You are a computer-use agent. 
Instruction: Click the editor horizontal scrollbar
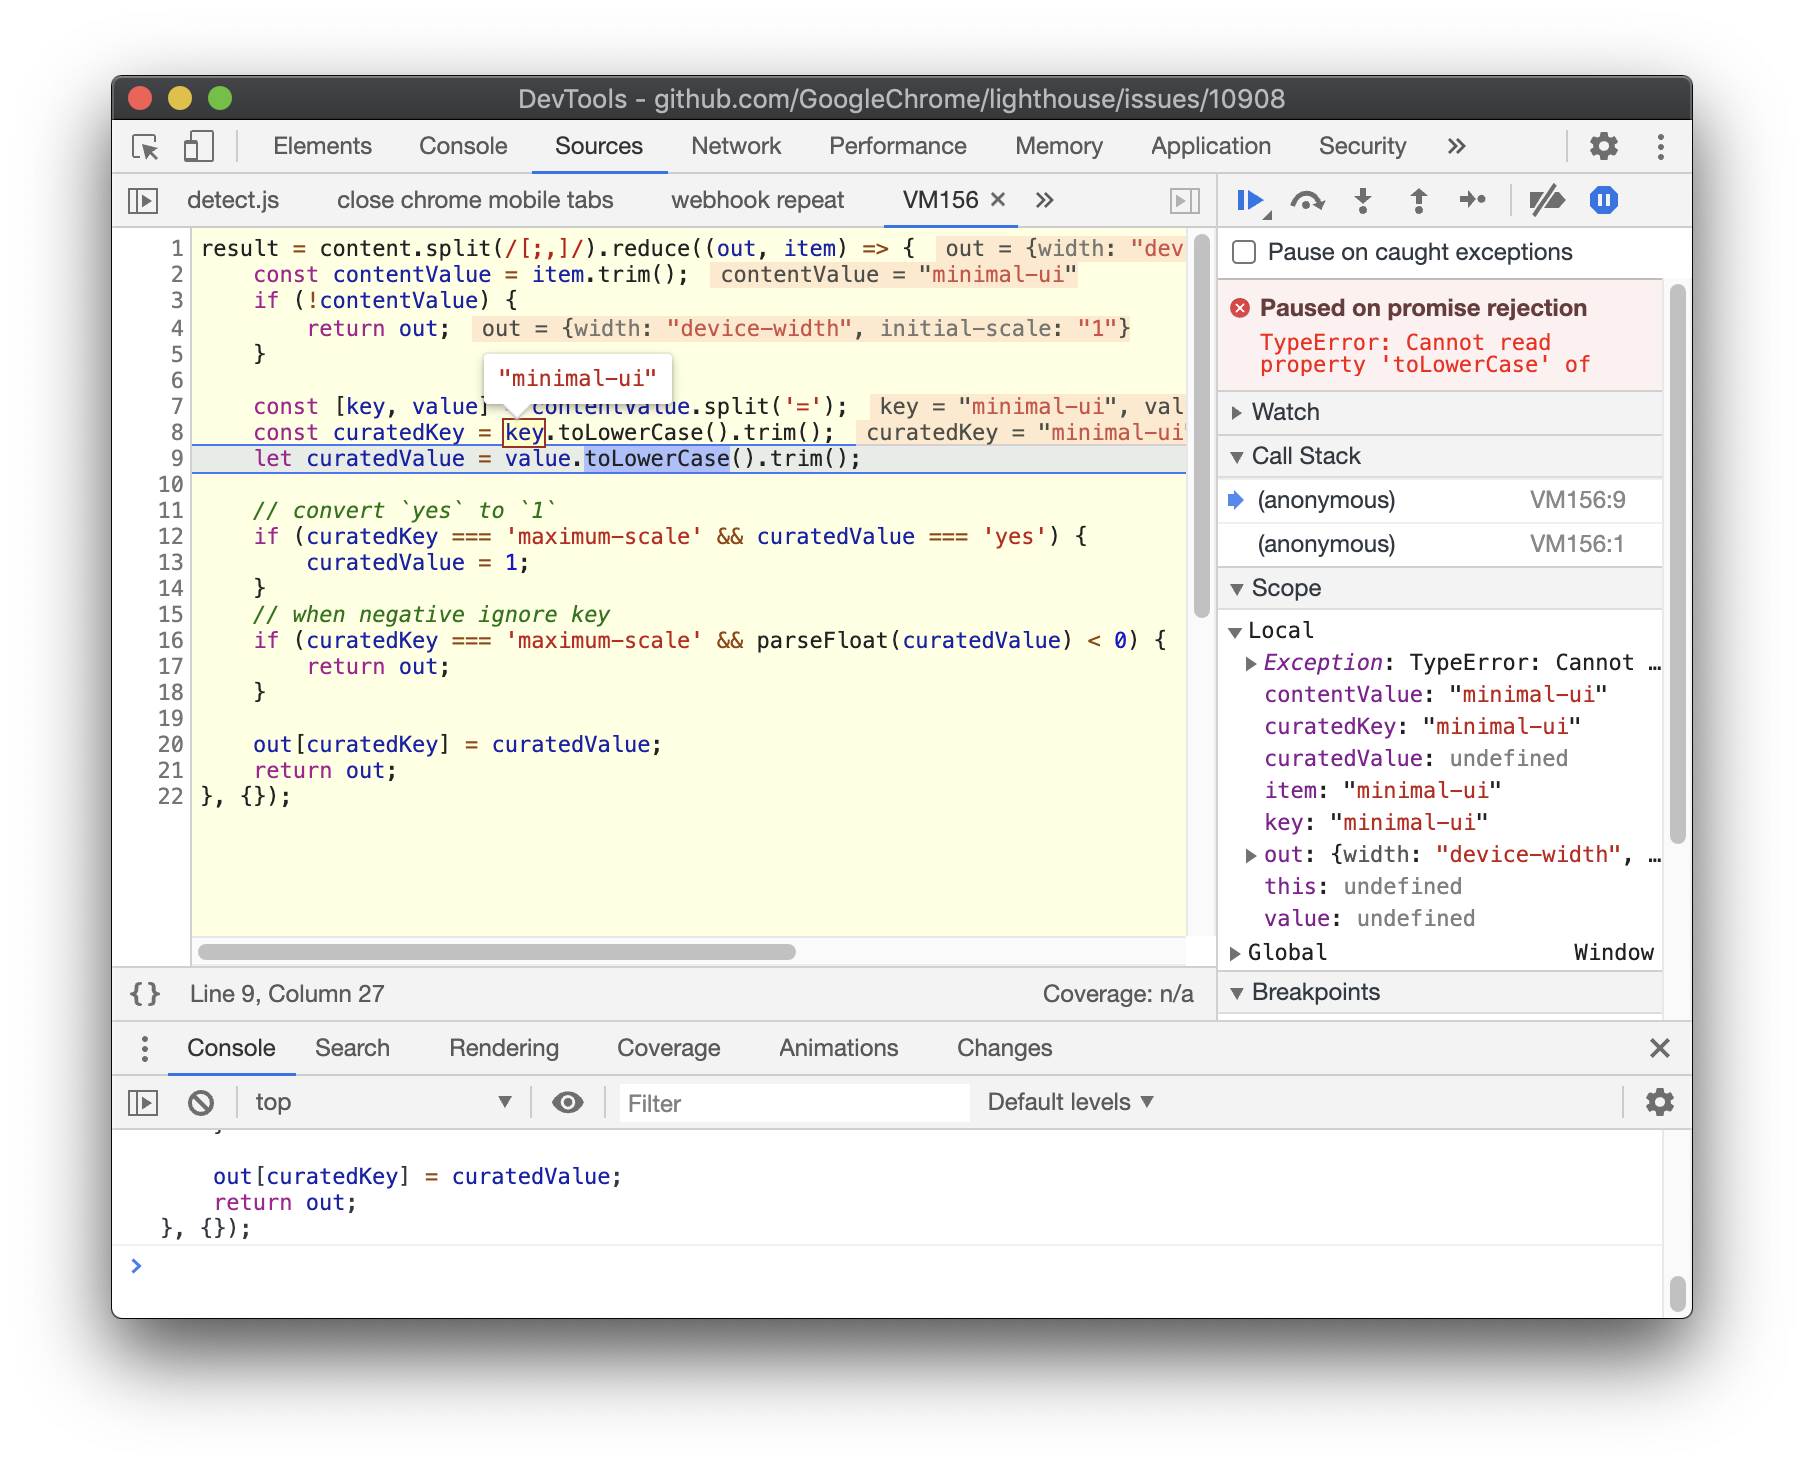(x=497, y=952)
